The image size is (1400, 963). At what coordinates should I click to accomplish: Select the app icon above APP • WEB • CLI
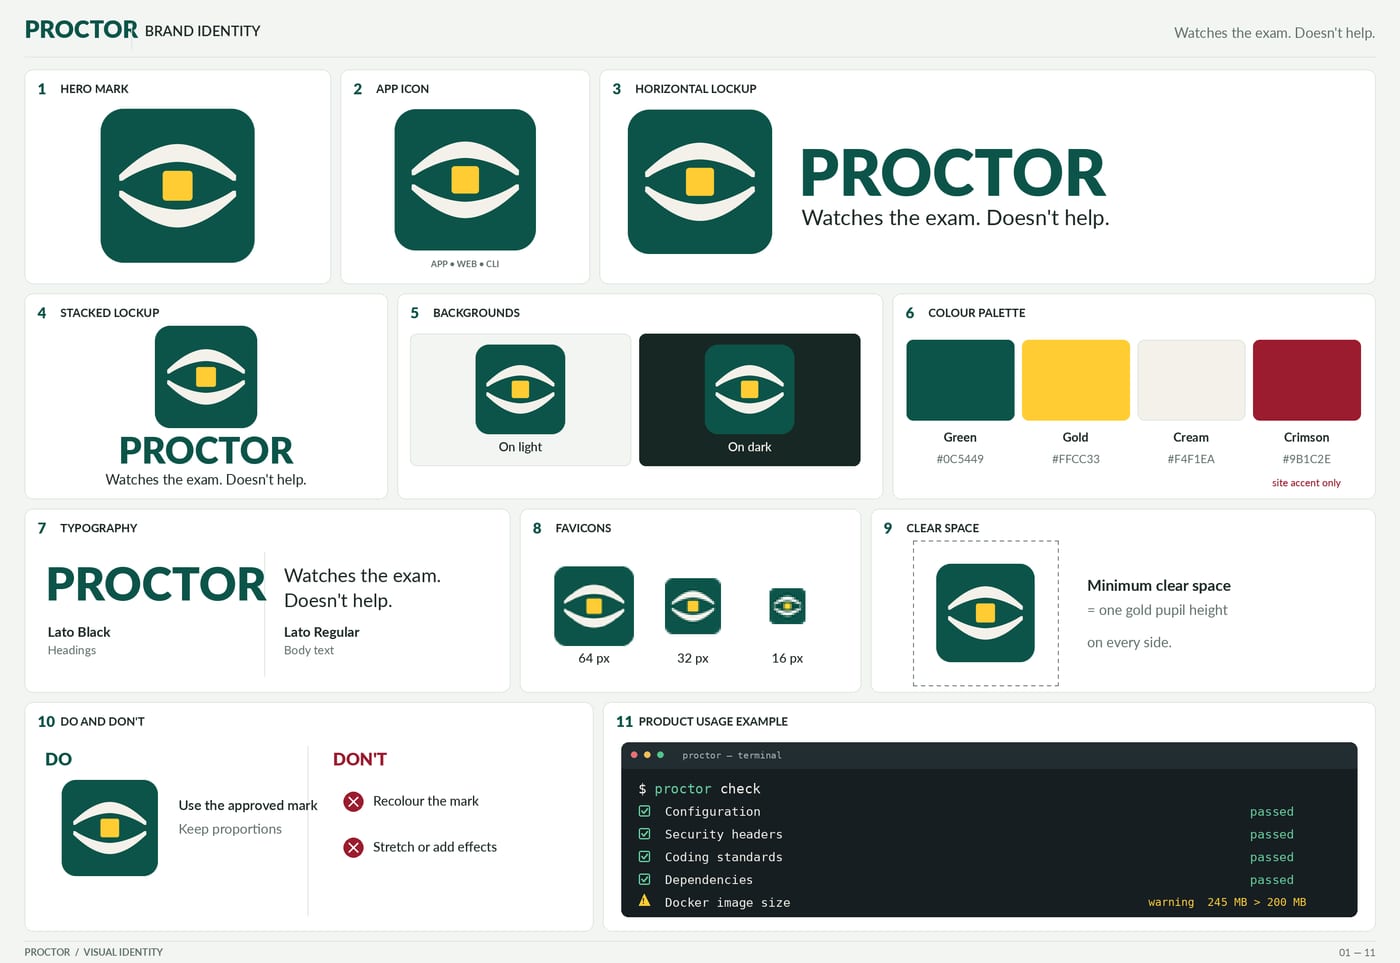pos(465,180)
